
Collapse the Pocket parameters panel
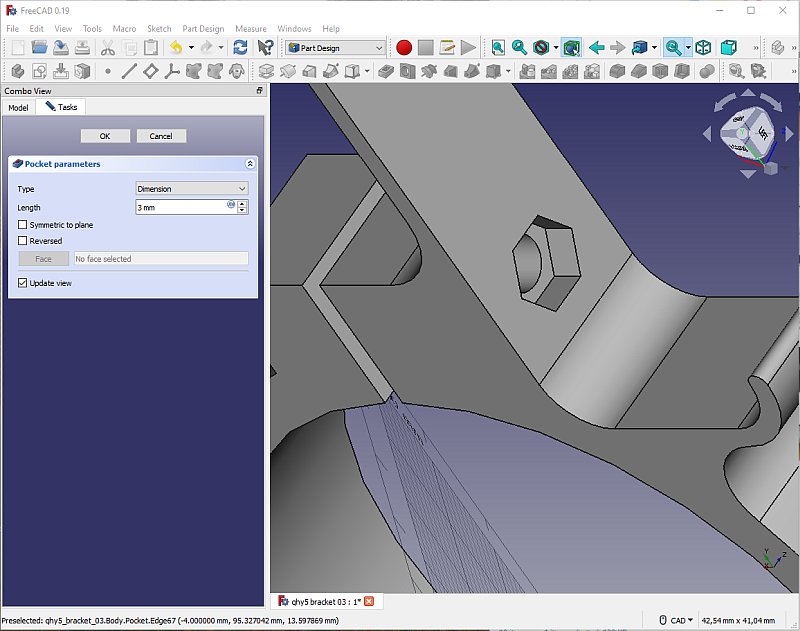250,164
